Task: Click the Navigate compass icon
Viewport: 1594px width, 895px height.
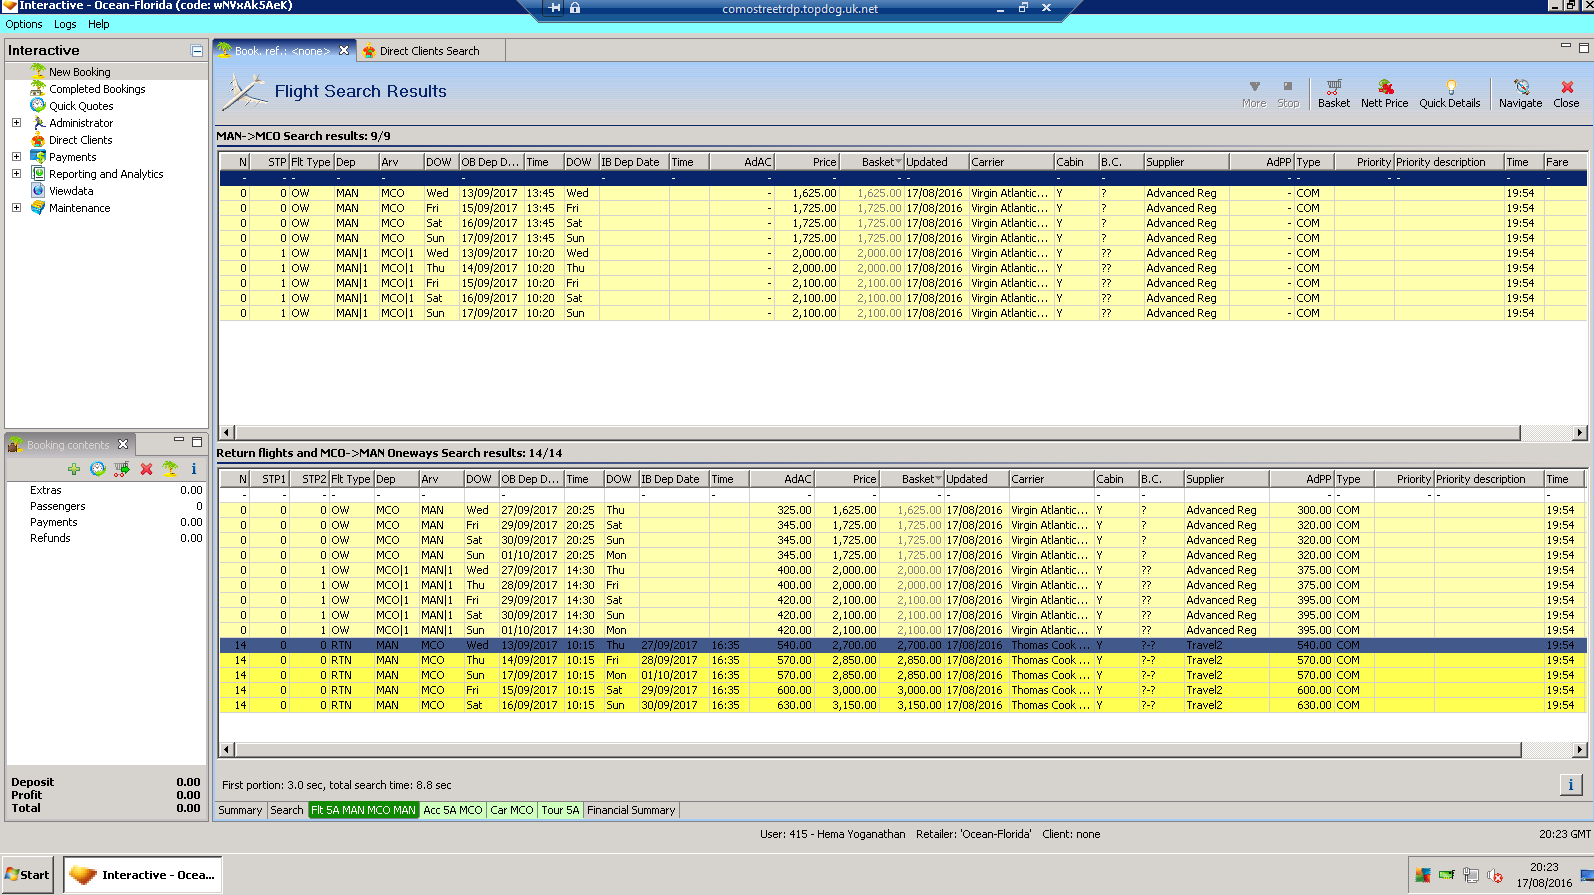Action: 1520,93
